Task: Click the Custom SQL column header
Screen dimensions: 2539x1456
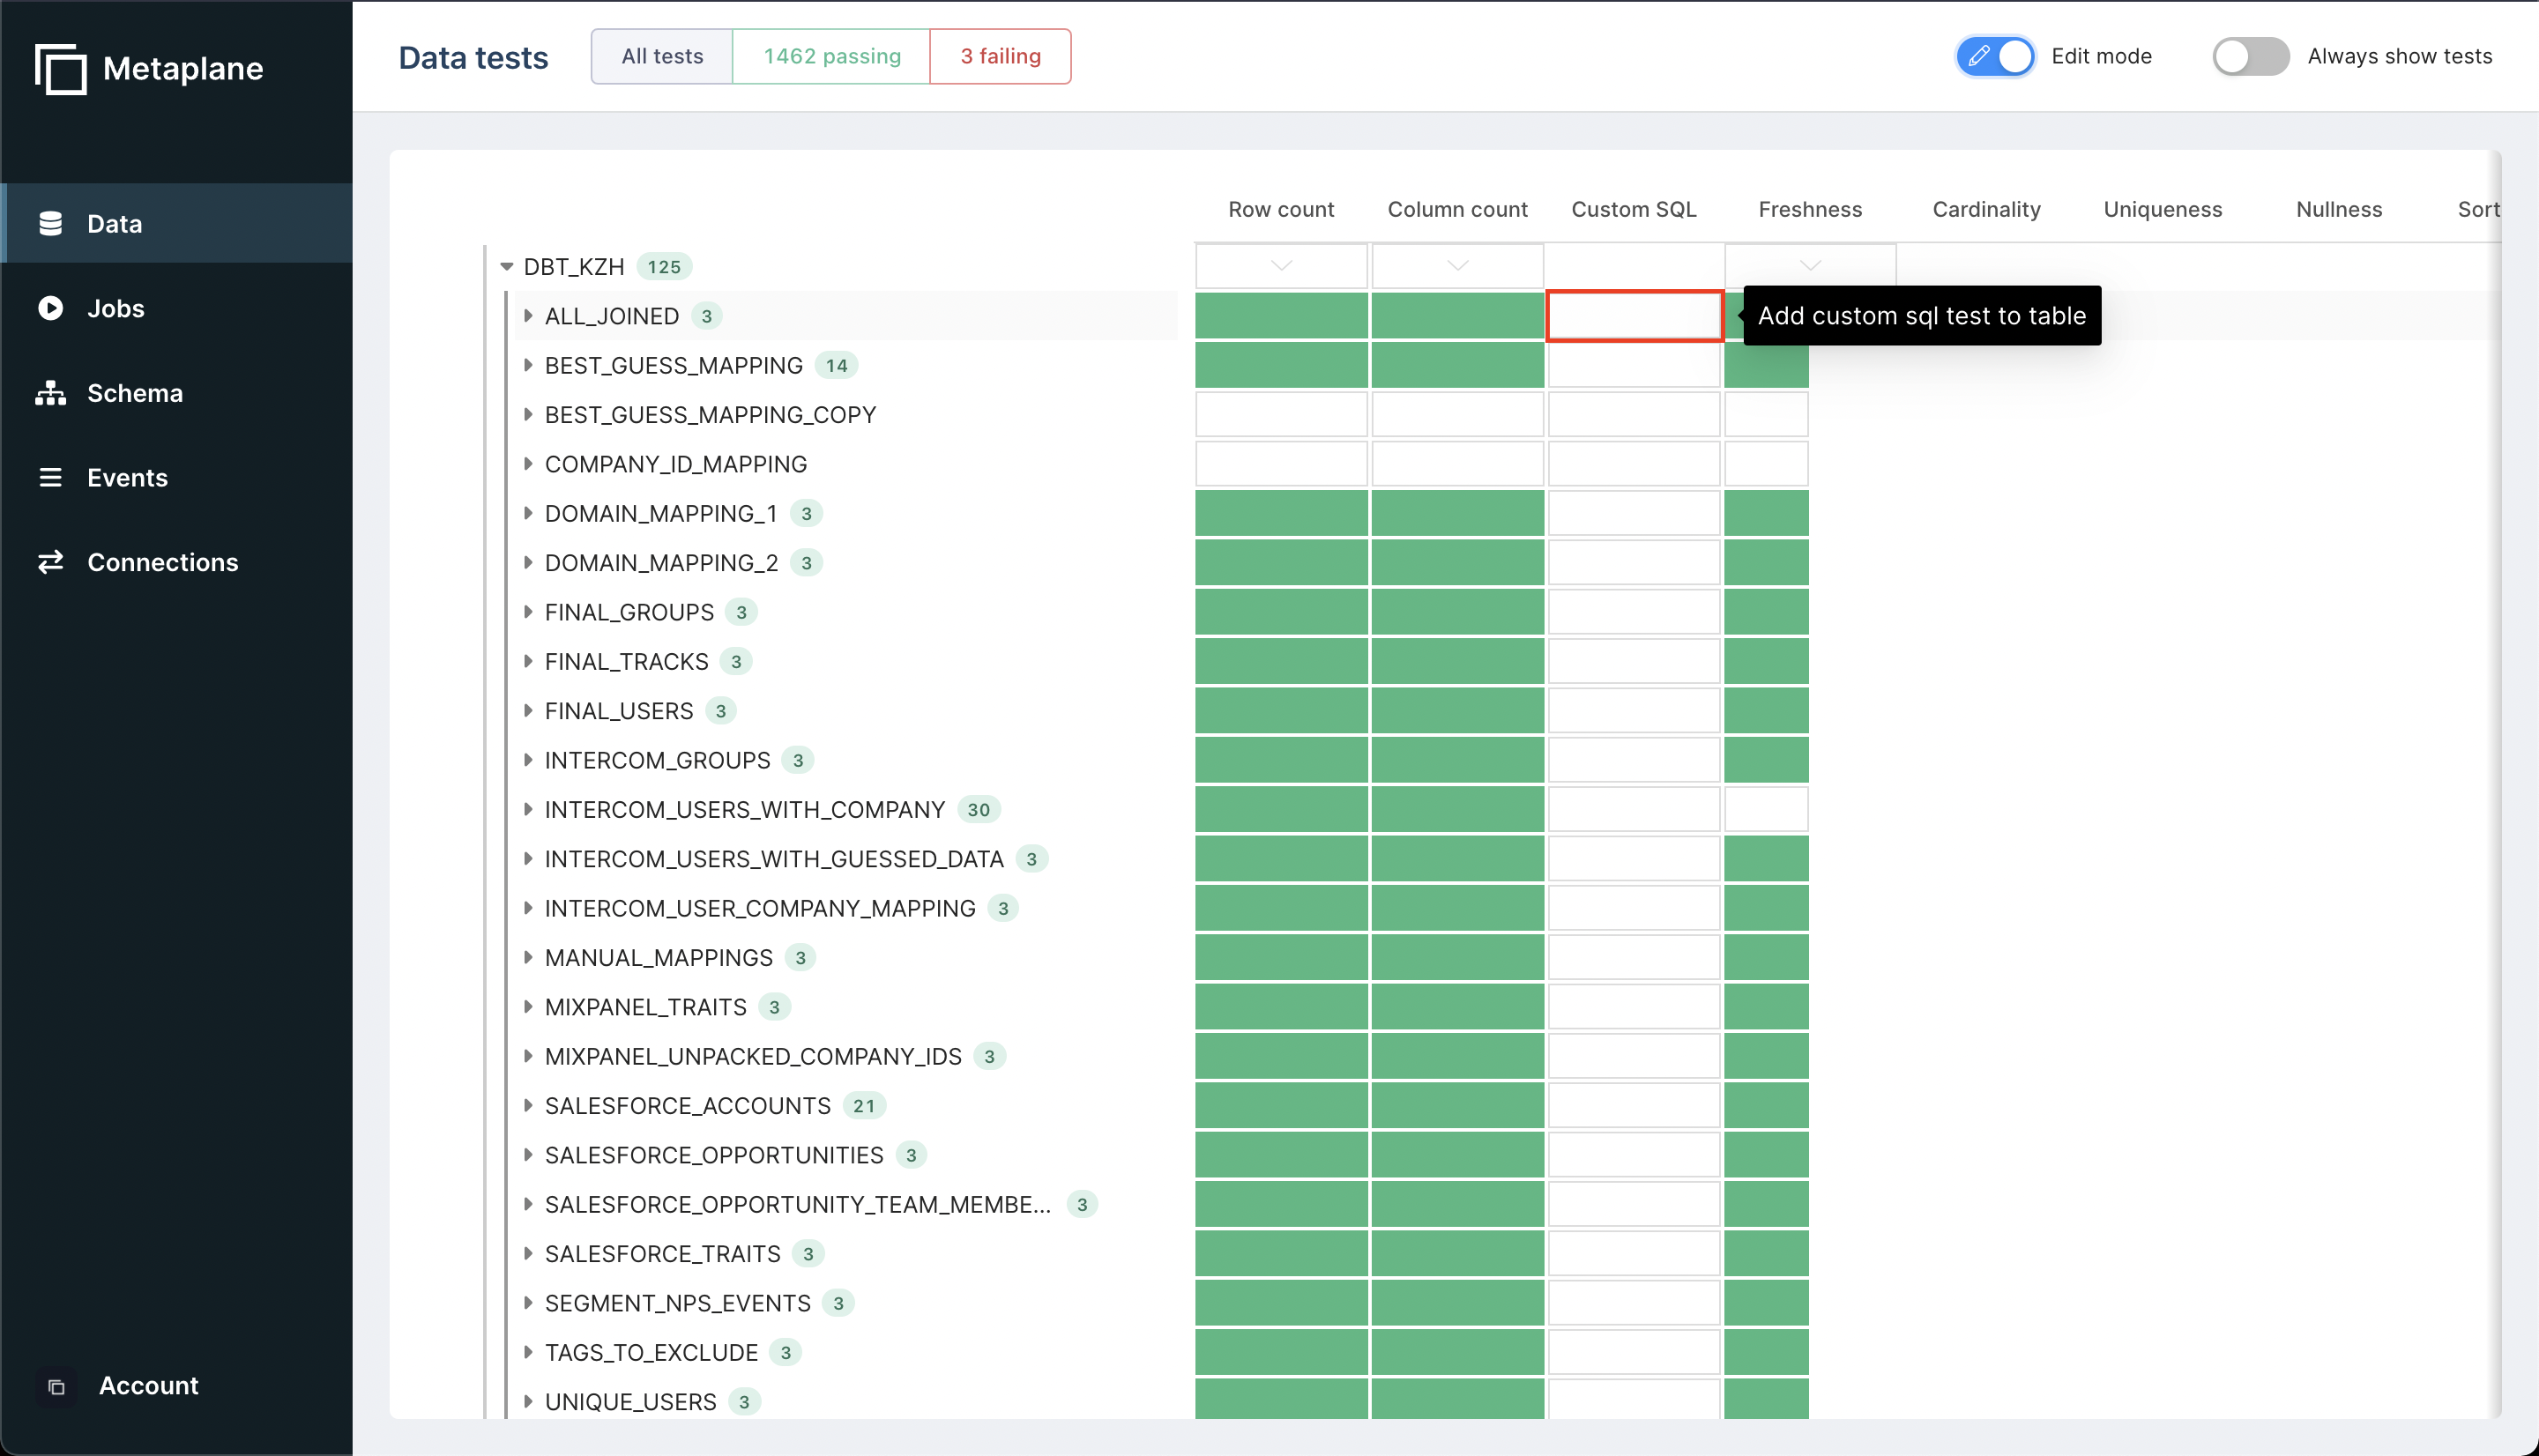Action: coord(1633,209)
